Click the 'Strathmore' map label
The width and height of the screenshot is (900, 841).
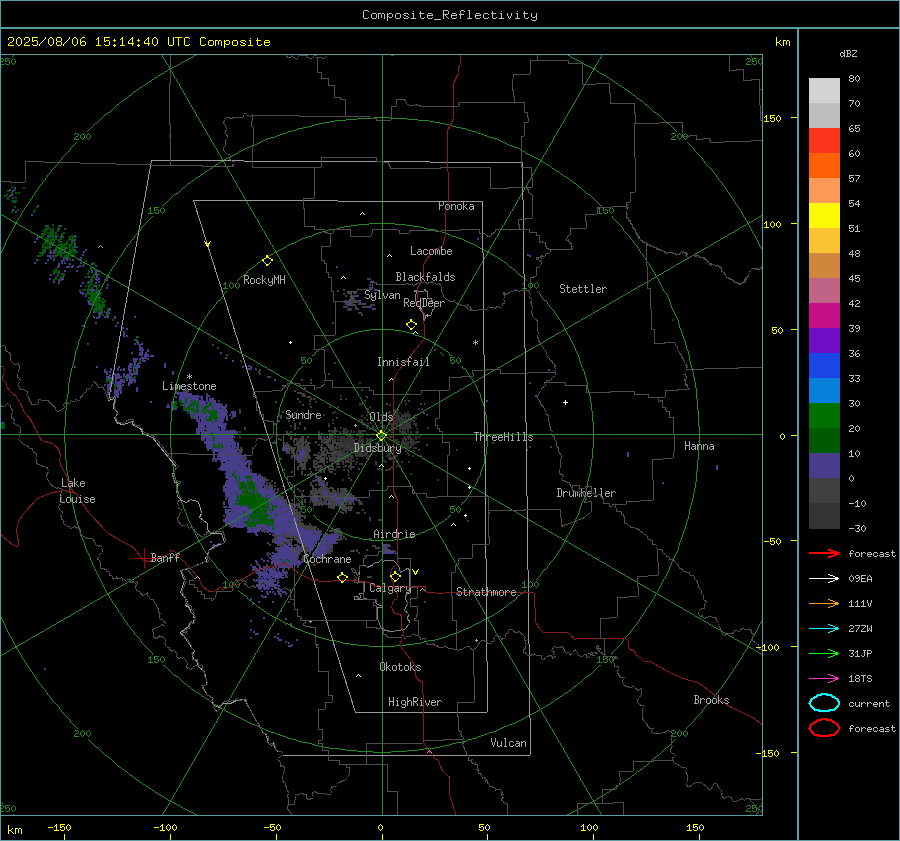486,592
